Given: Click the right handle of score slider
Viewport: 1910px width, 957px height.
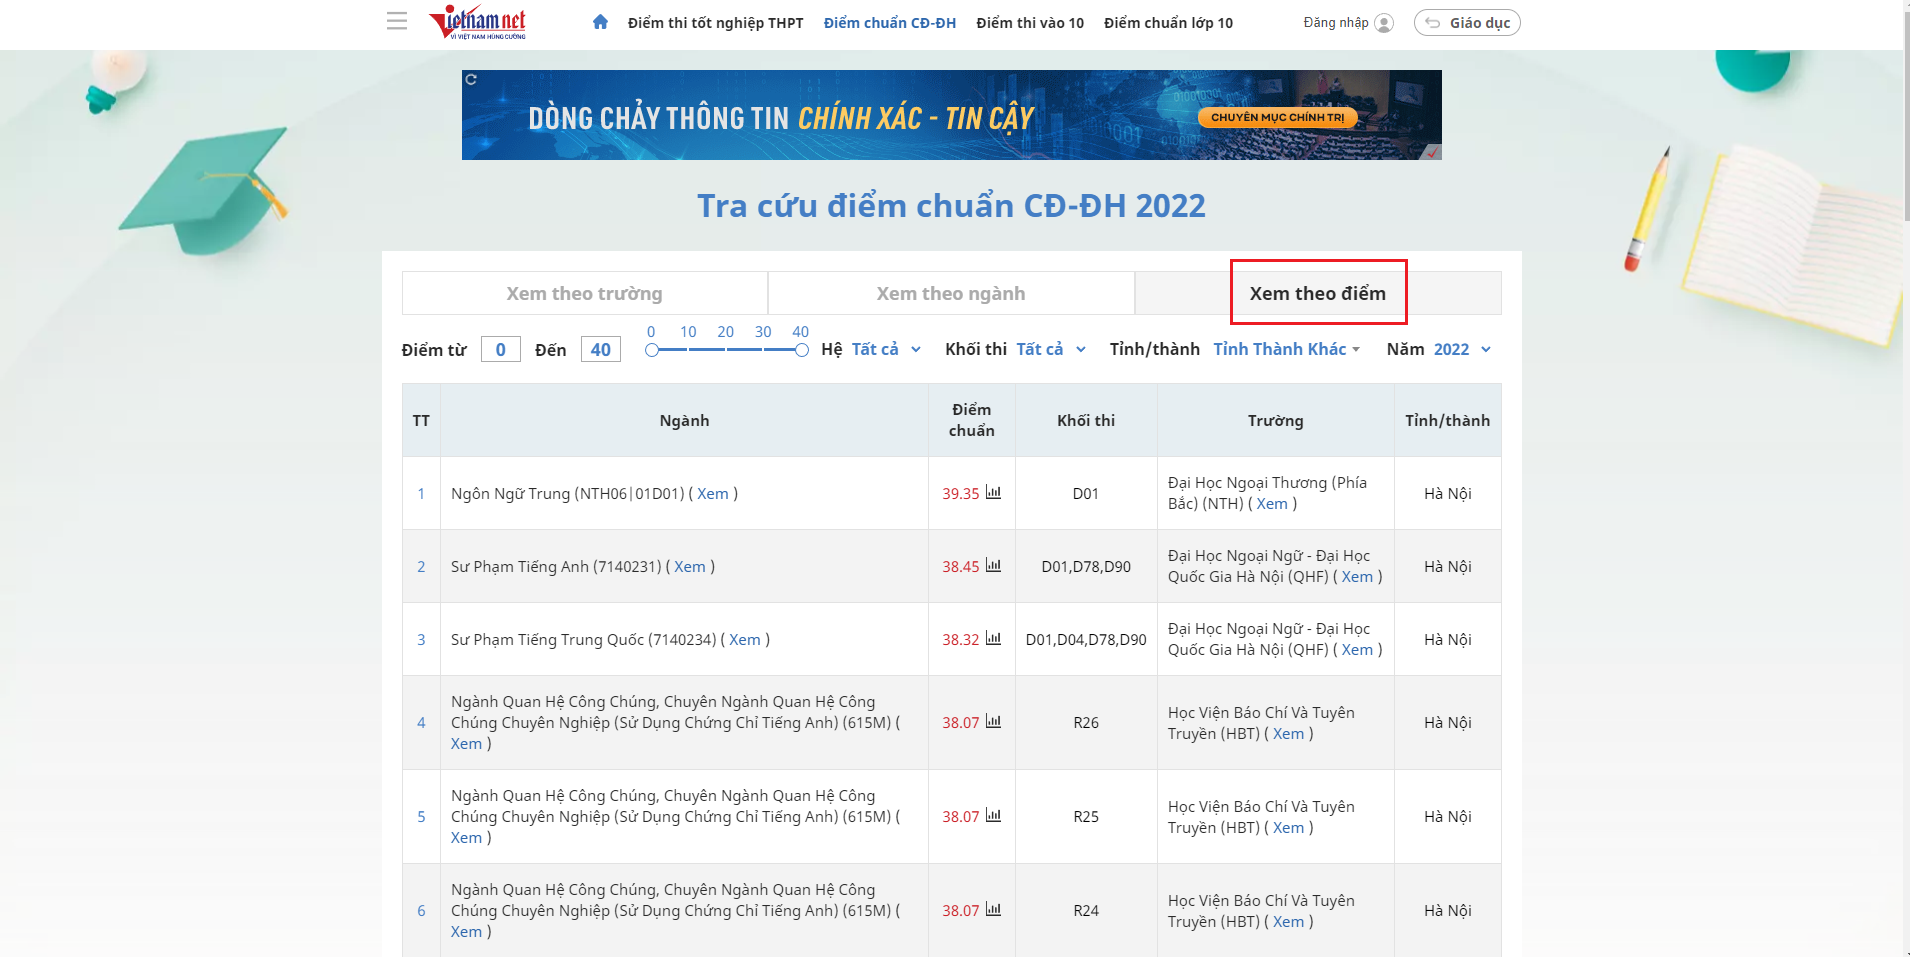Looking at the screenshot, I should [801, 350].
